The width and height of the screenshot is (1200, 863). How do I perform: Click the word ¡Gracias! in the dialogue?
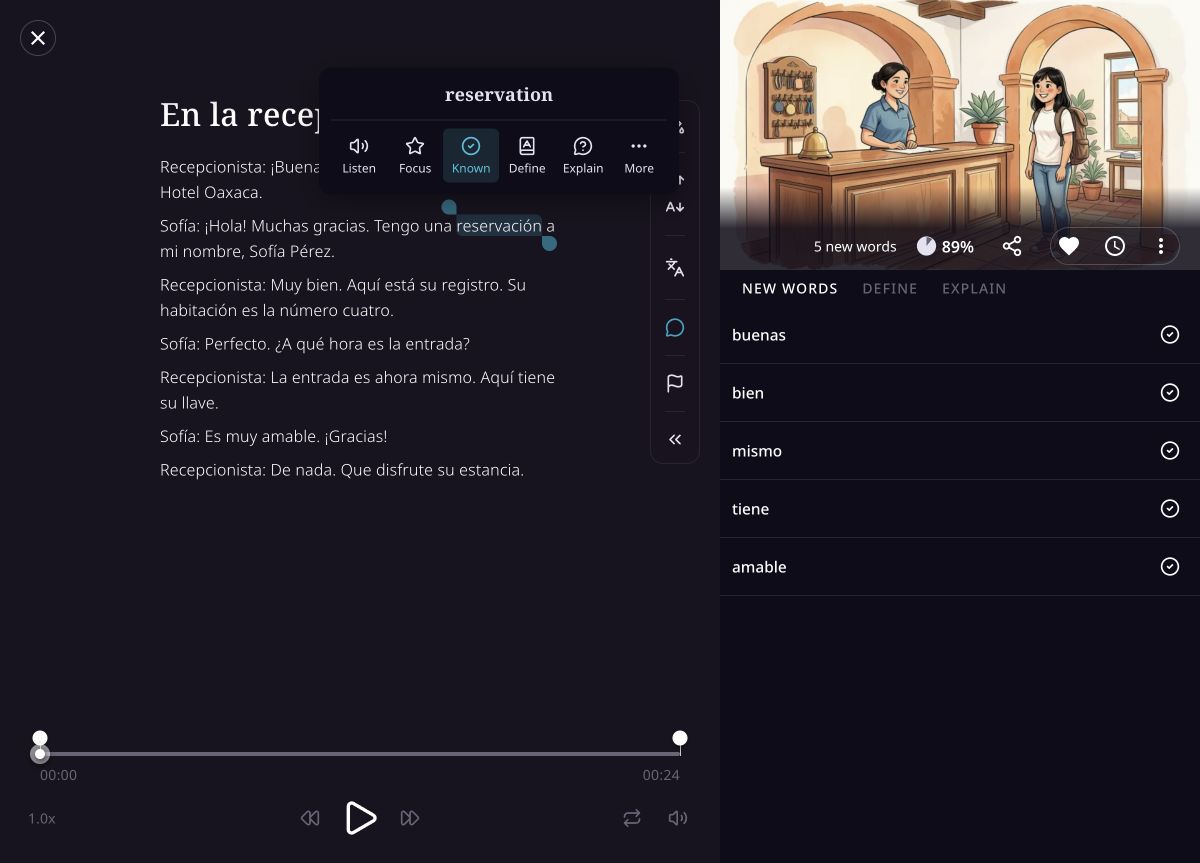tap(355, 436)
